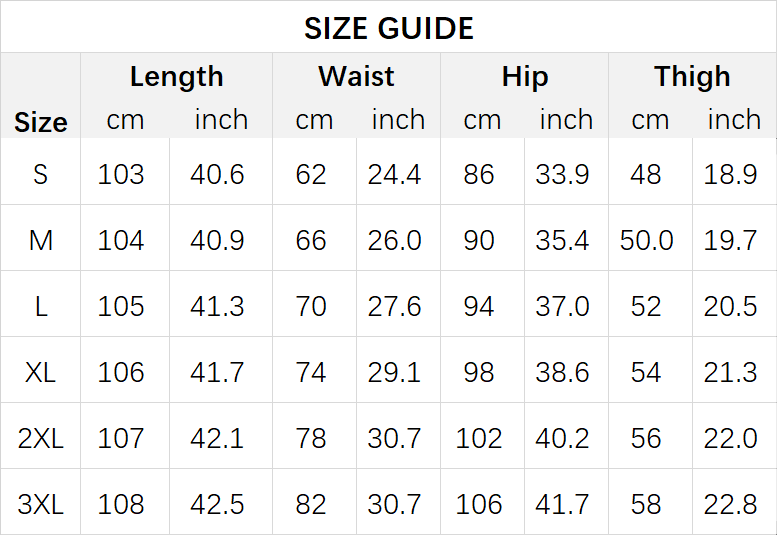Select the Thigh column header

tap(692, 77)
